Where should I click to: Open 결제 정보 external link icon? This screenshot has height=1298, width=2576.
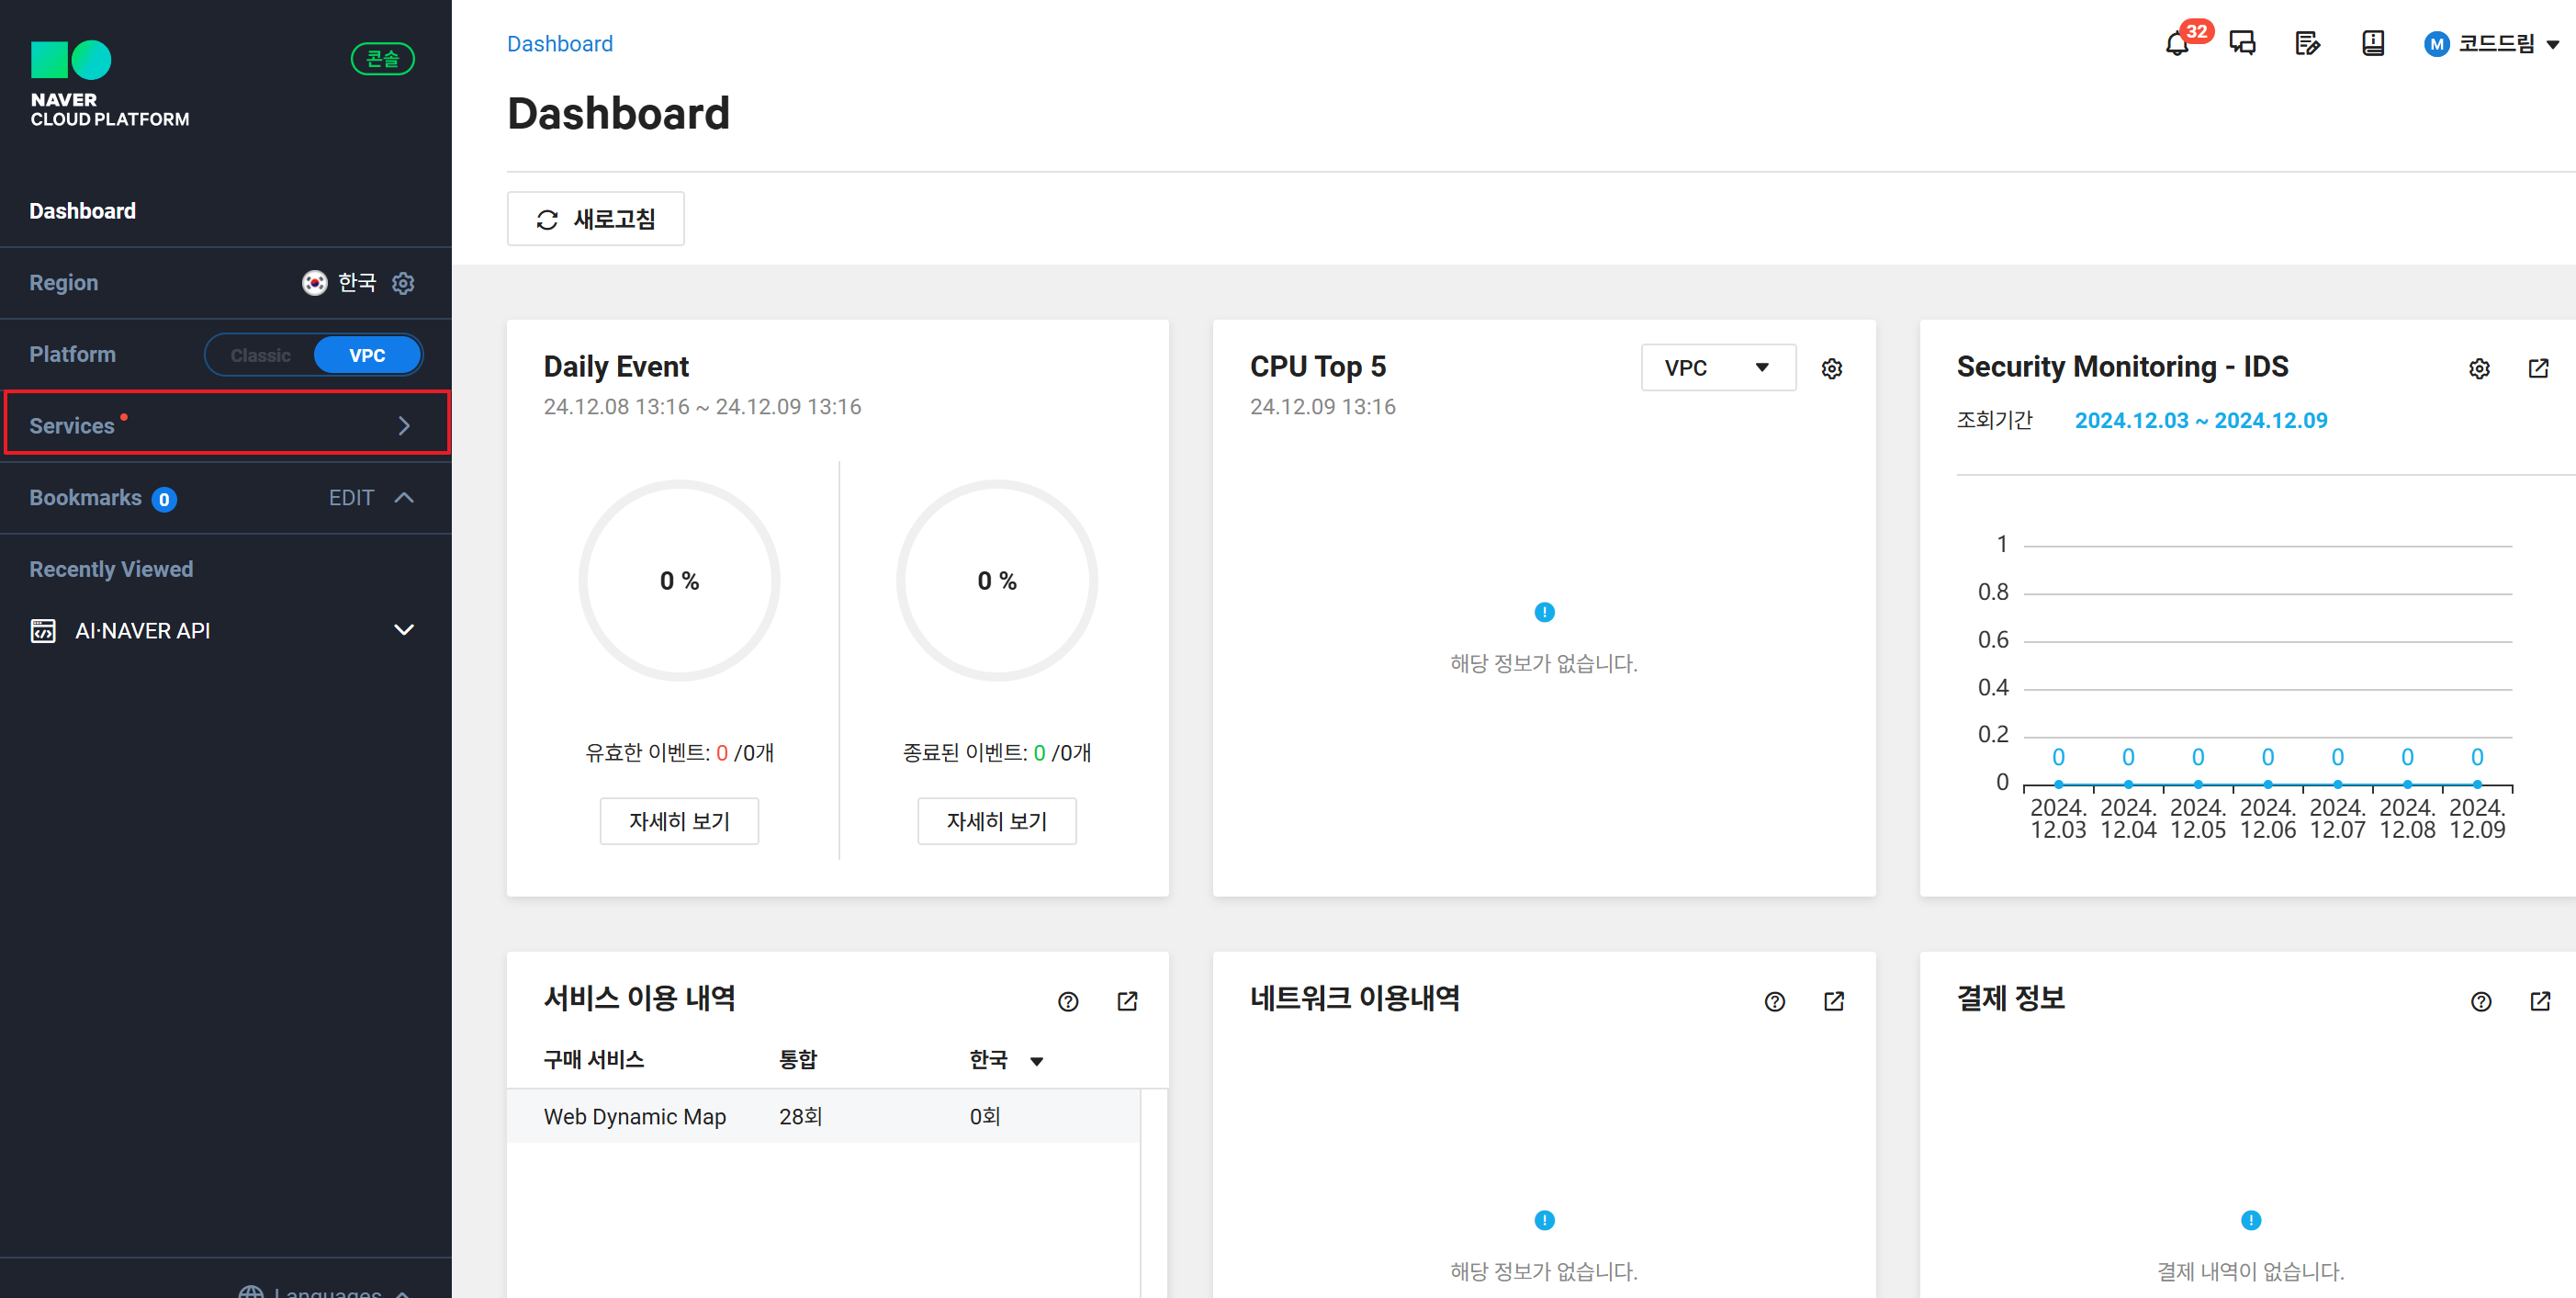[x=2540, y=1002]
